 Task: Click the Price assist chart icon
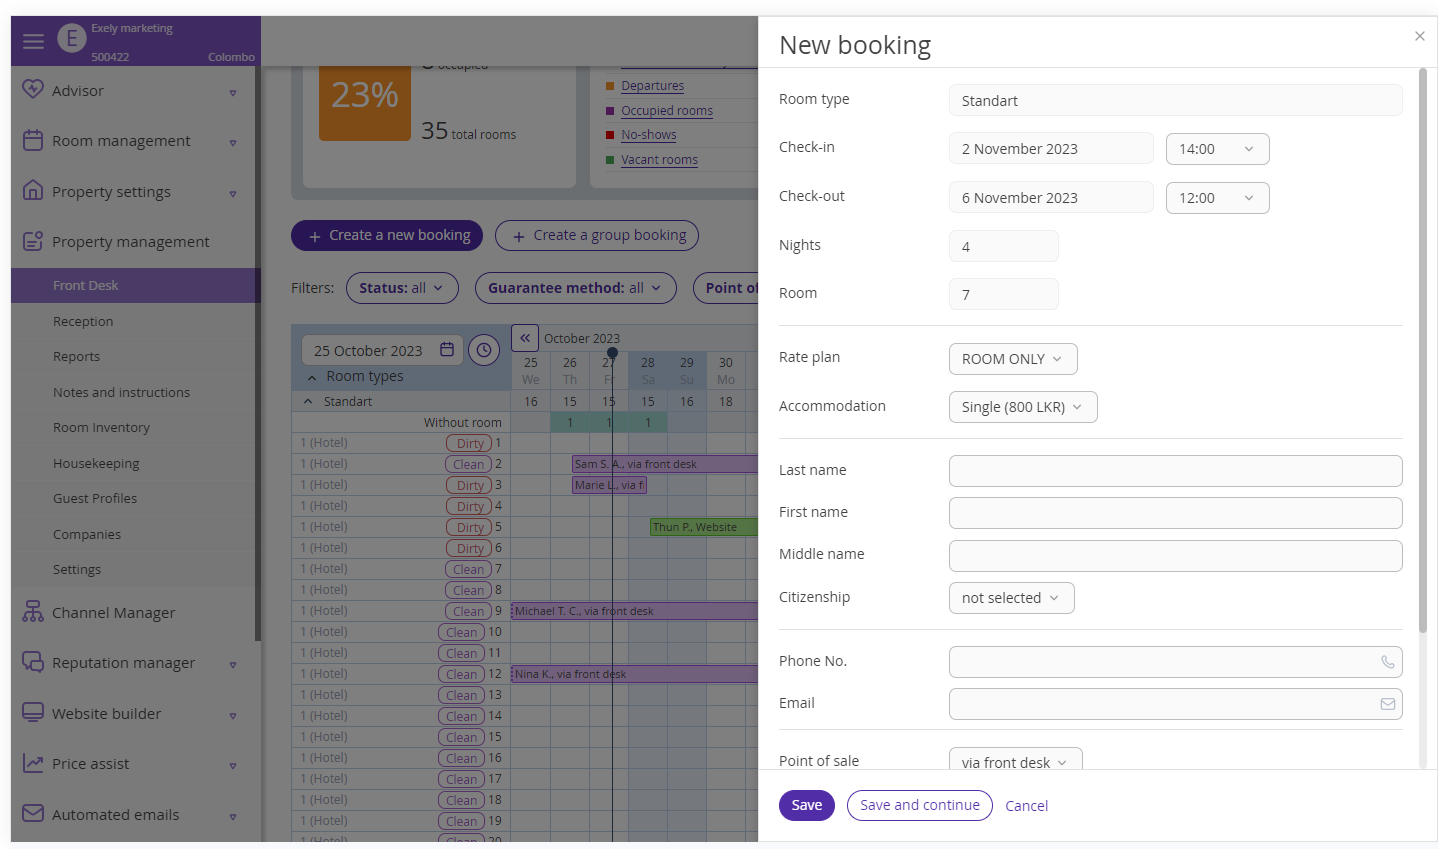(x=33, y=763)
